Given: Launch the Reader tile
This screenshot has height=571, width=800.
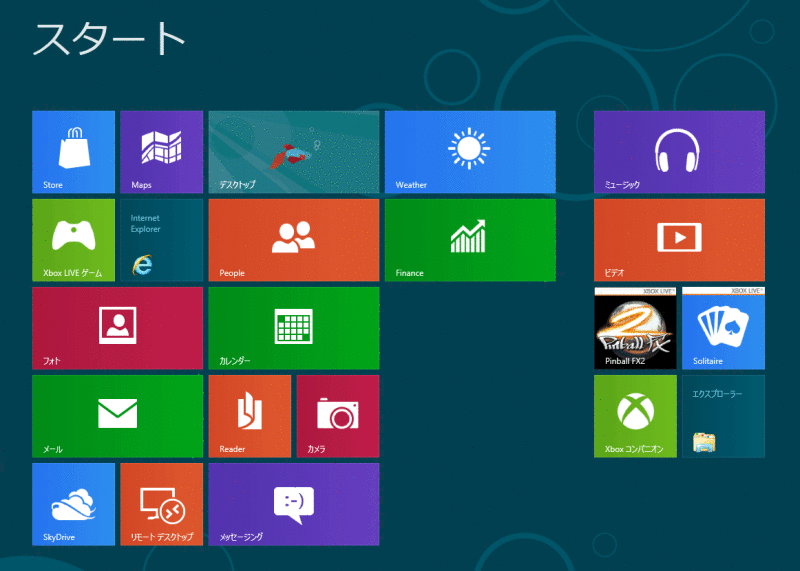Looking at the screenshot, I should [x=249, y=416].
